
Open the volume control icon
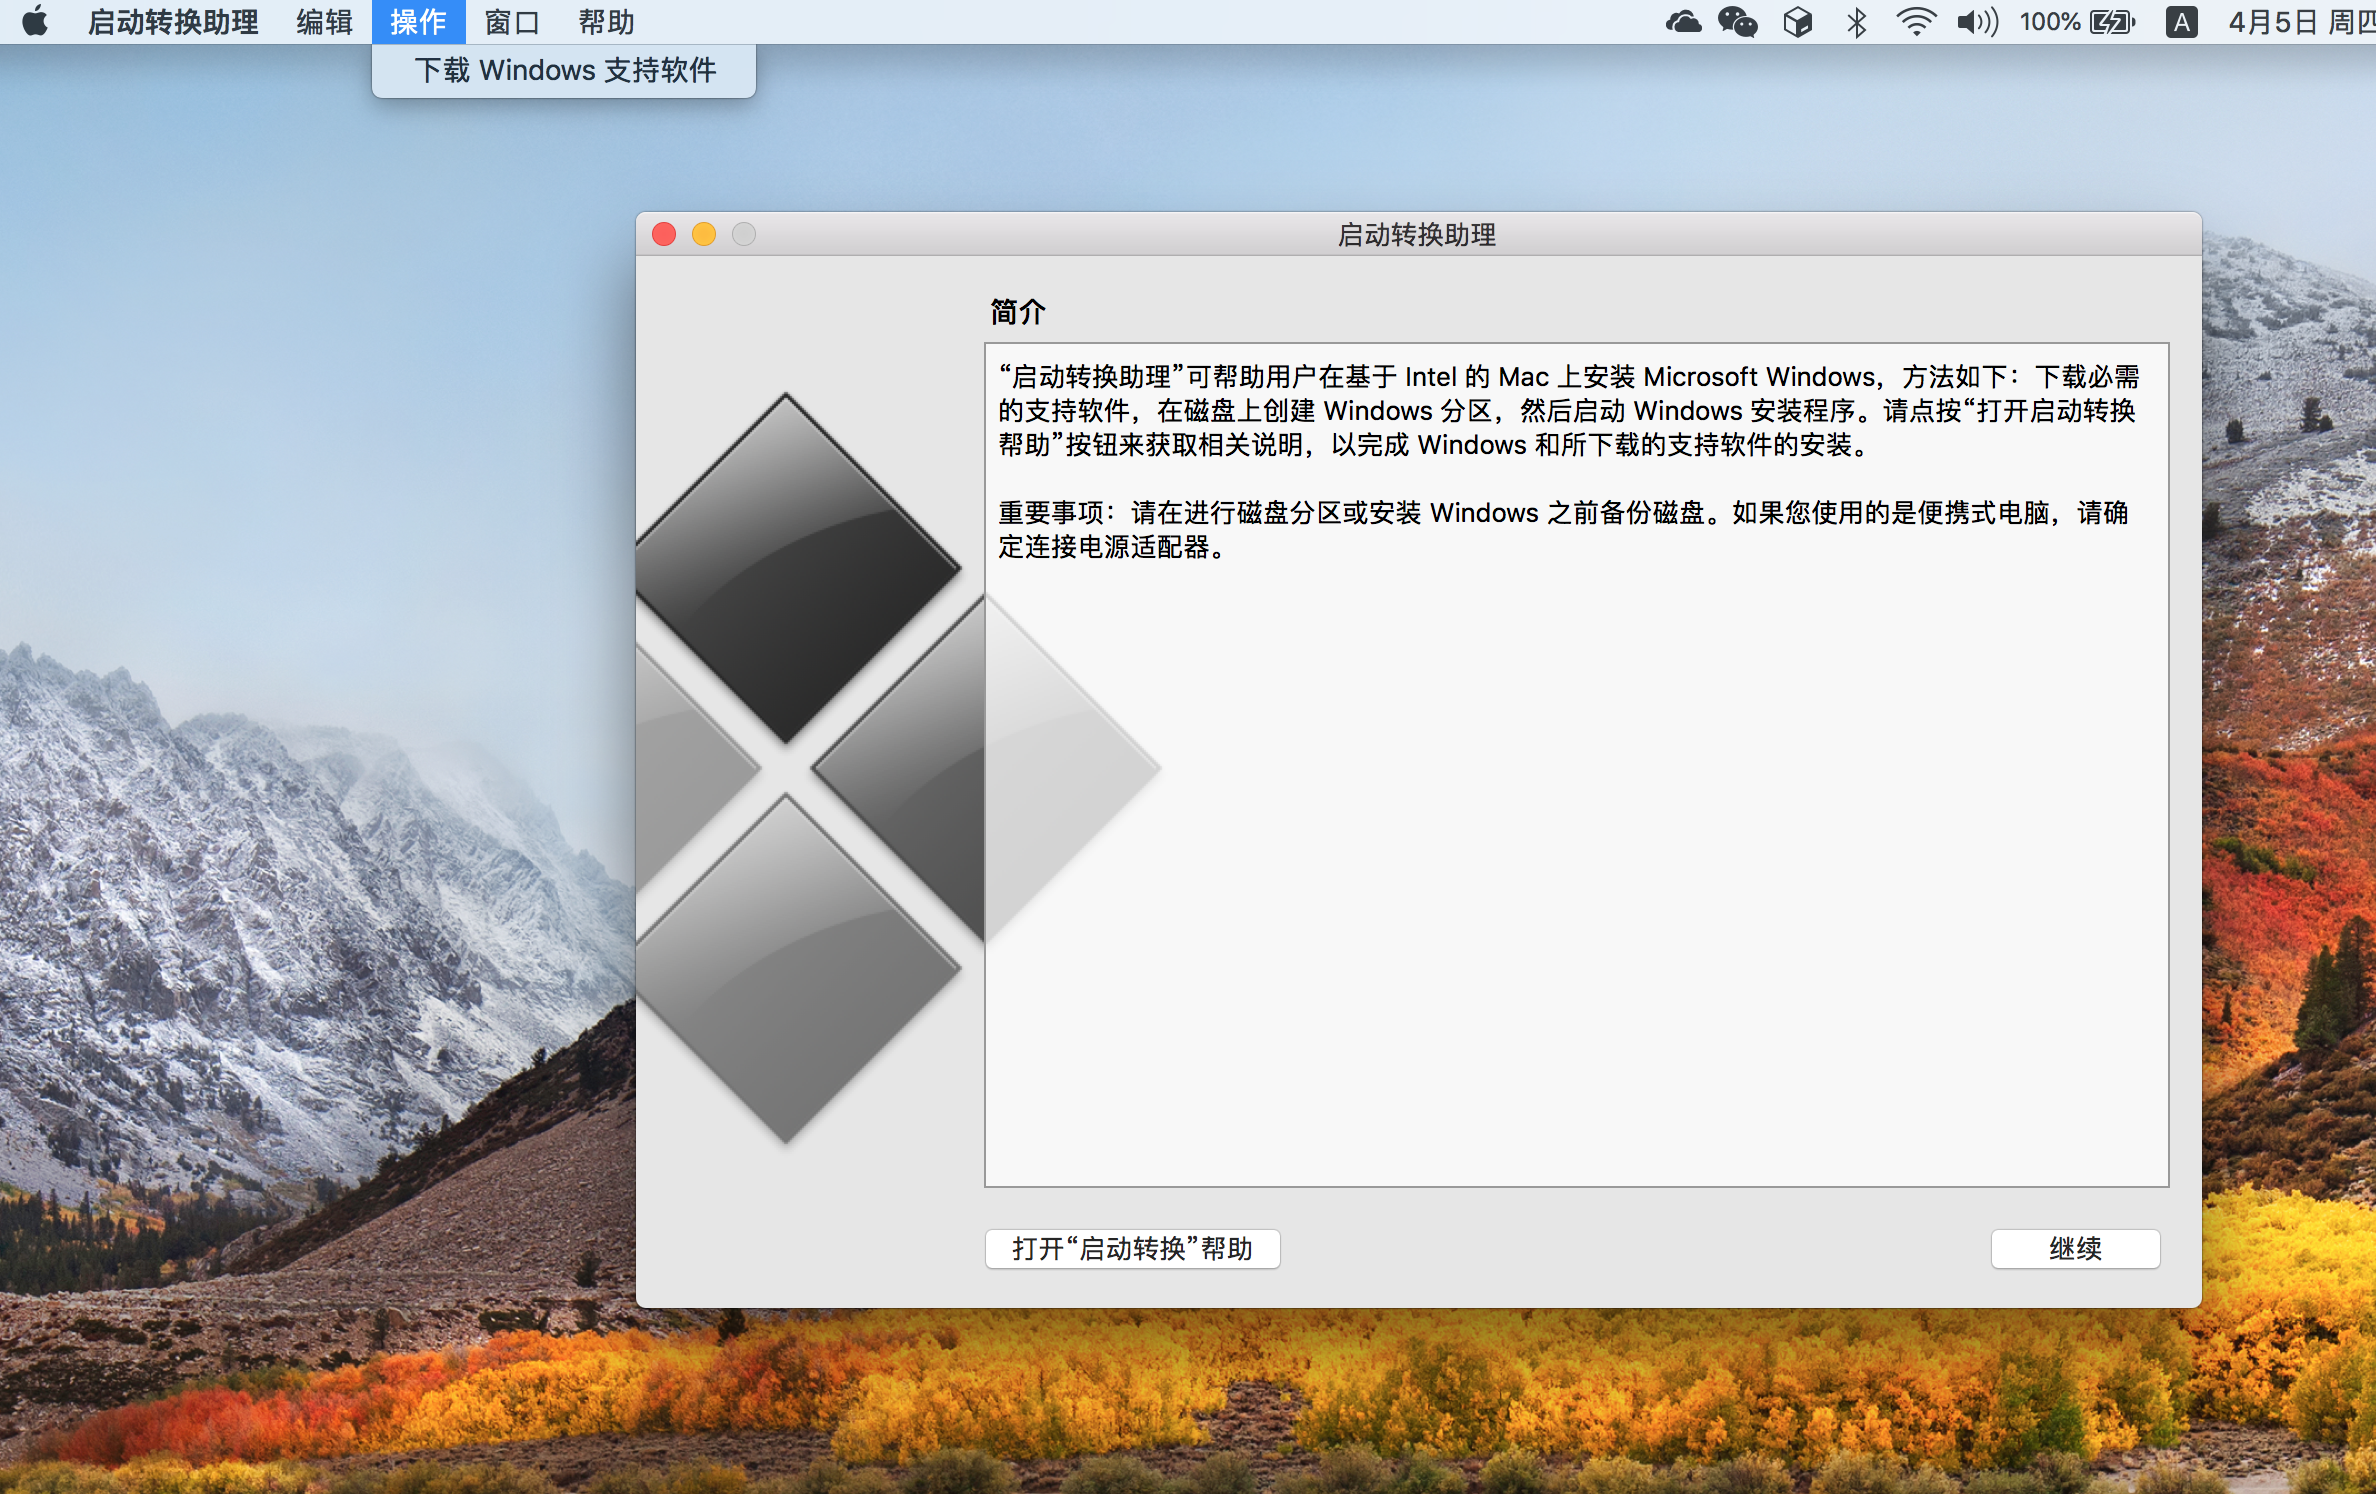[1977, 21]
